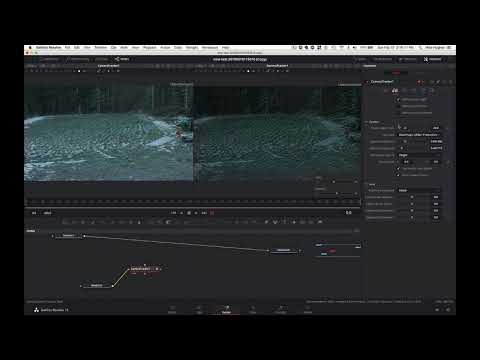Image resolution: width=480 pixels, height=360 pixels.
Task: Open the Help menu
Action: coord(226,48)
